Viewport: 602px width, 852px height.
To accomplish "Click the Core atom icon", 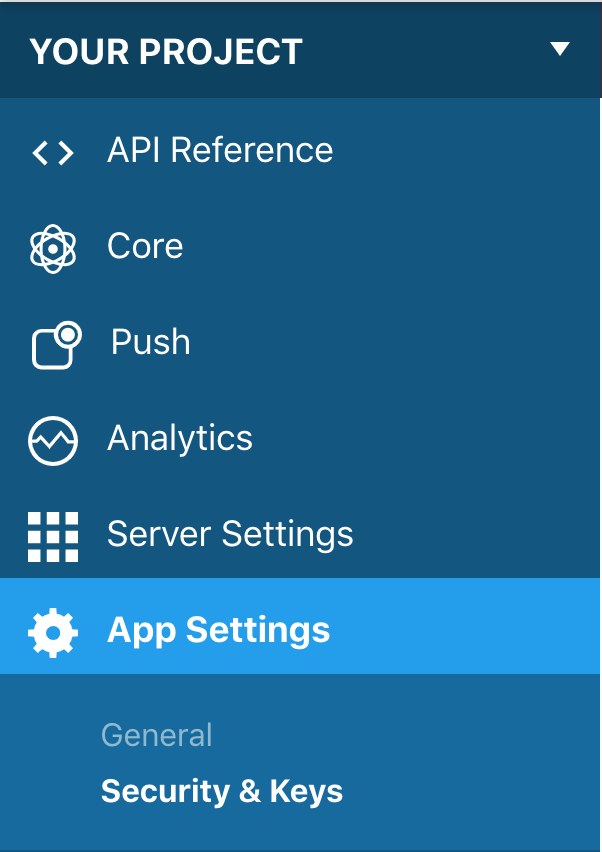I will click(52, 247).
